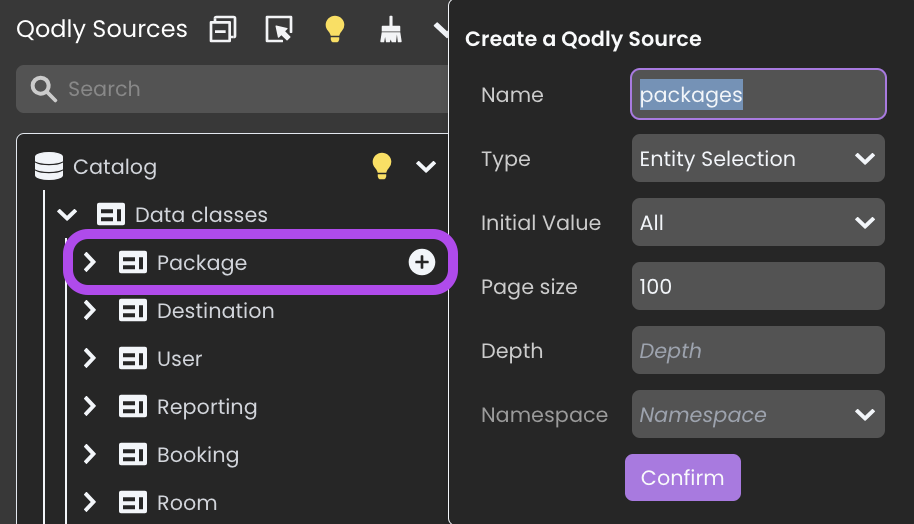The image size is (914, 524).
Task: Select the Booking dataclass item
Action: point(198,455)
